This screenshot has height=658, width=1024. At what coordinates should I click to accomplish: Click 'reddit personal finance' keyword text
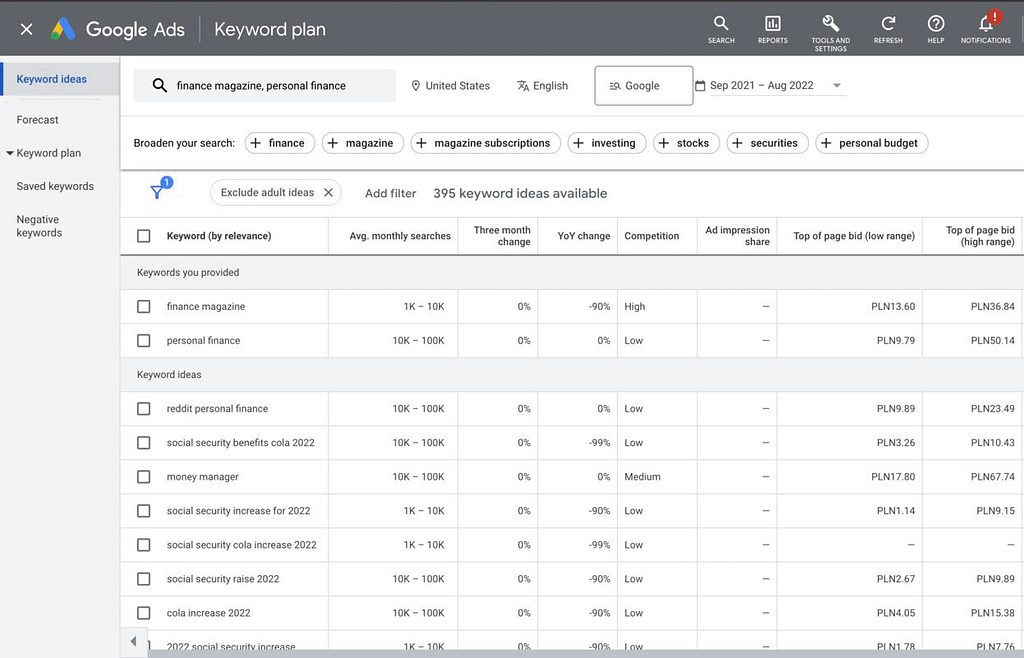(217, 409)
